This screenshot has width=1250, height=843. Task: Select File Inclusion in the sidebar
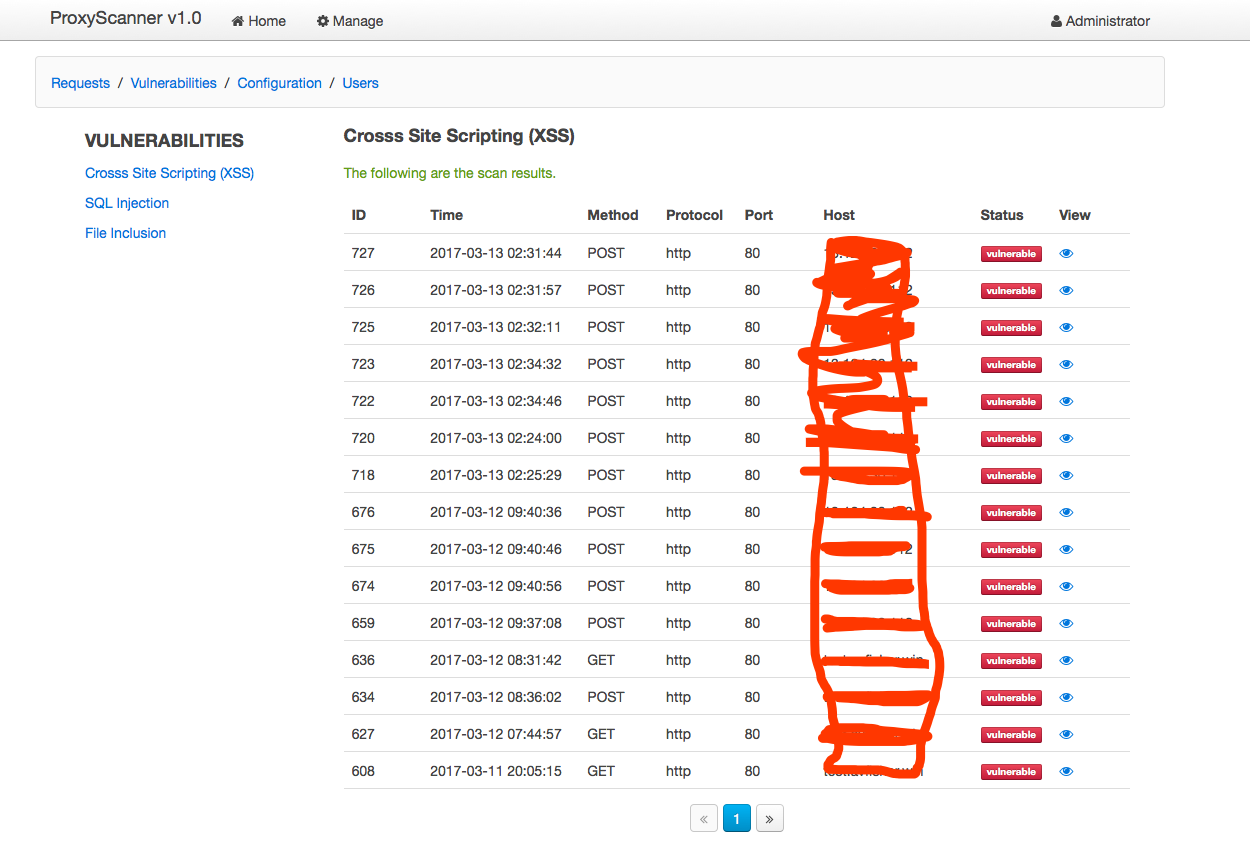pos(125,233)
